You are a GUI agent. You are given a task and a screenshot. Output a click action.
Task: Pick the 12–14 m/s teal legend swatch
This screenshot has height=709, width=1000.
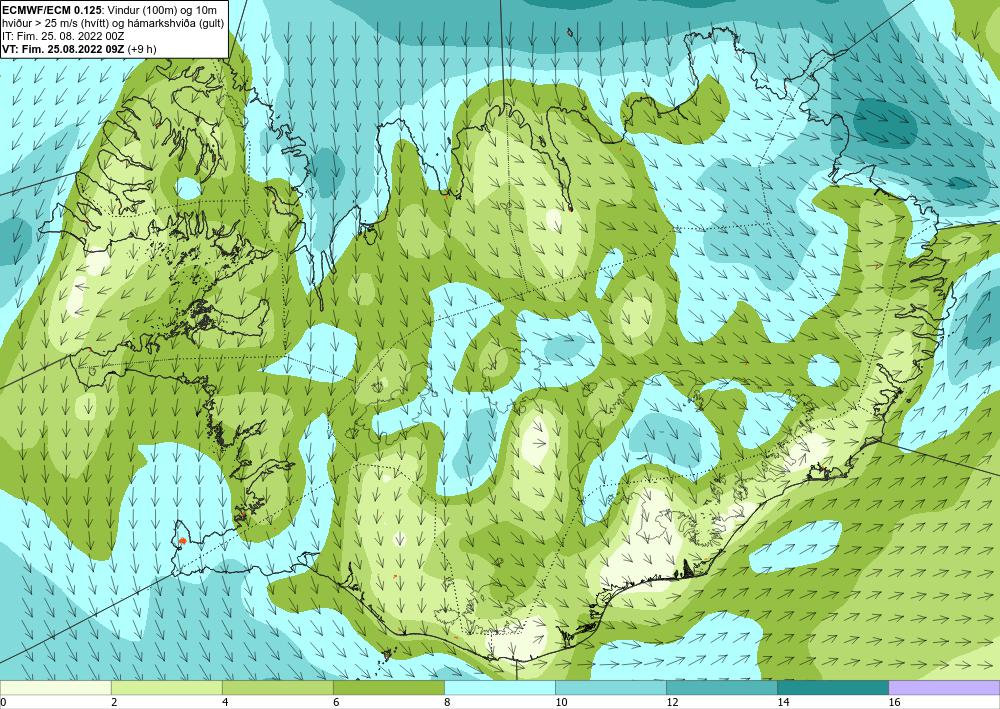[721, 688]
